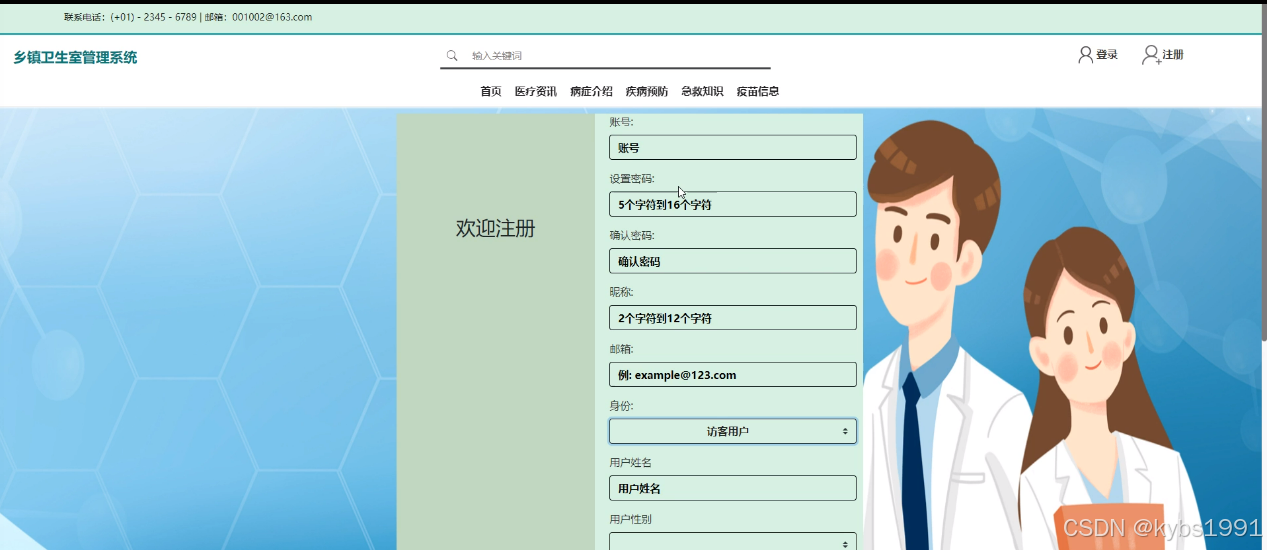Screen dimensions: 1267x550
Task: Click the 用户姓名 label above its field
Action: pyautogui.click(x=631, y=463)
